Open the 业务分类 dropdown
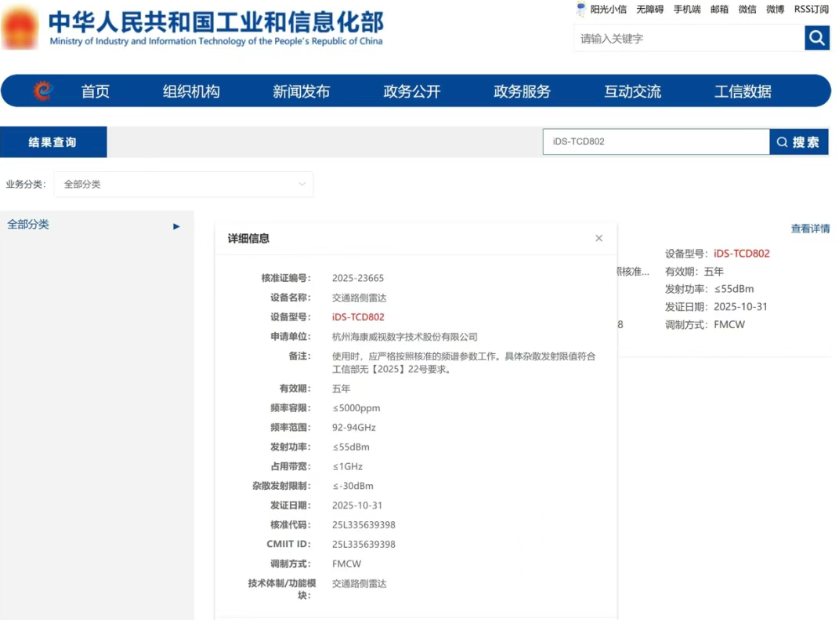This screenshot has height=620, width=837. [184, 184]
